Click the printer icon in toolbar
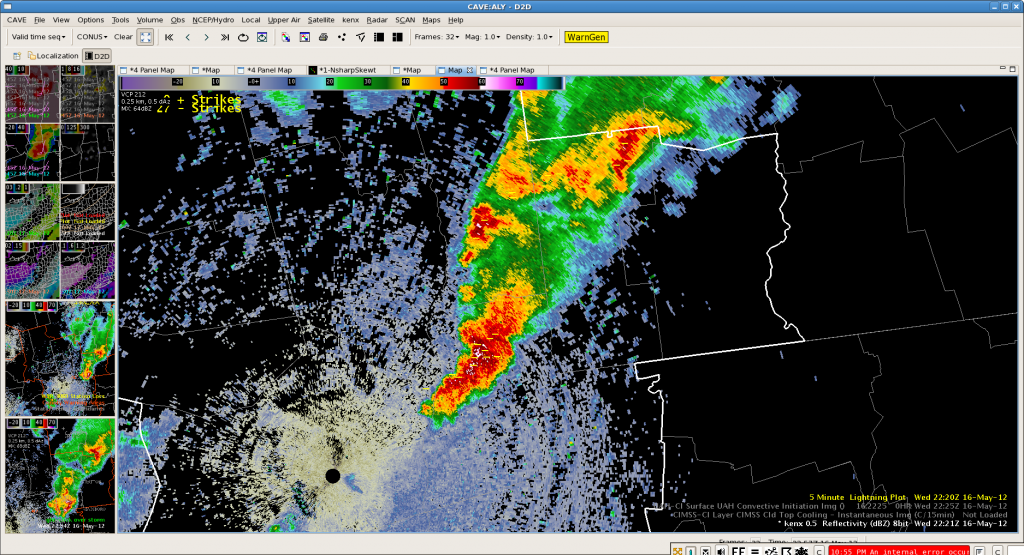 pos(323,37)
